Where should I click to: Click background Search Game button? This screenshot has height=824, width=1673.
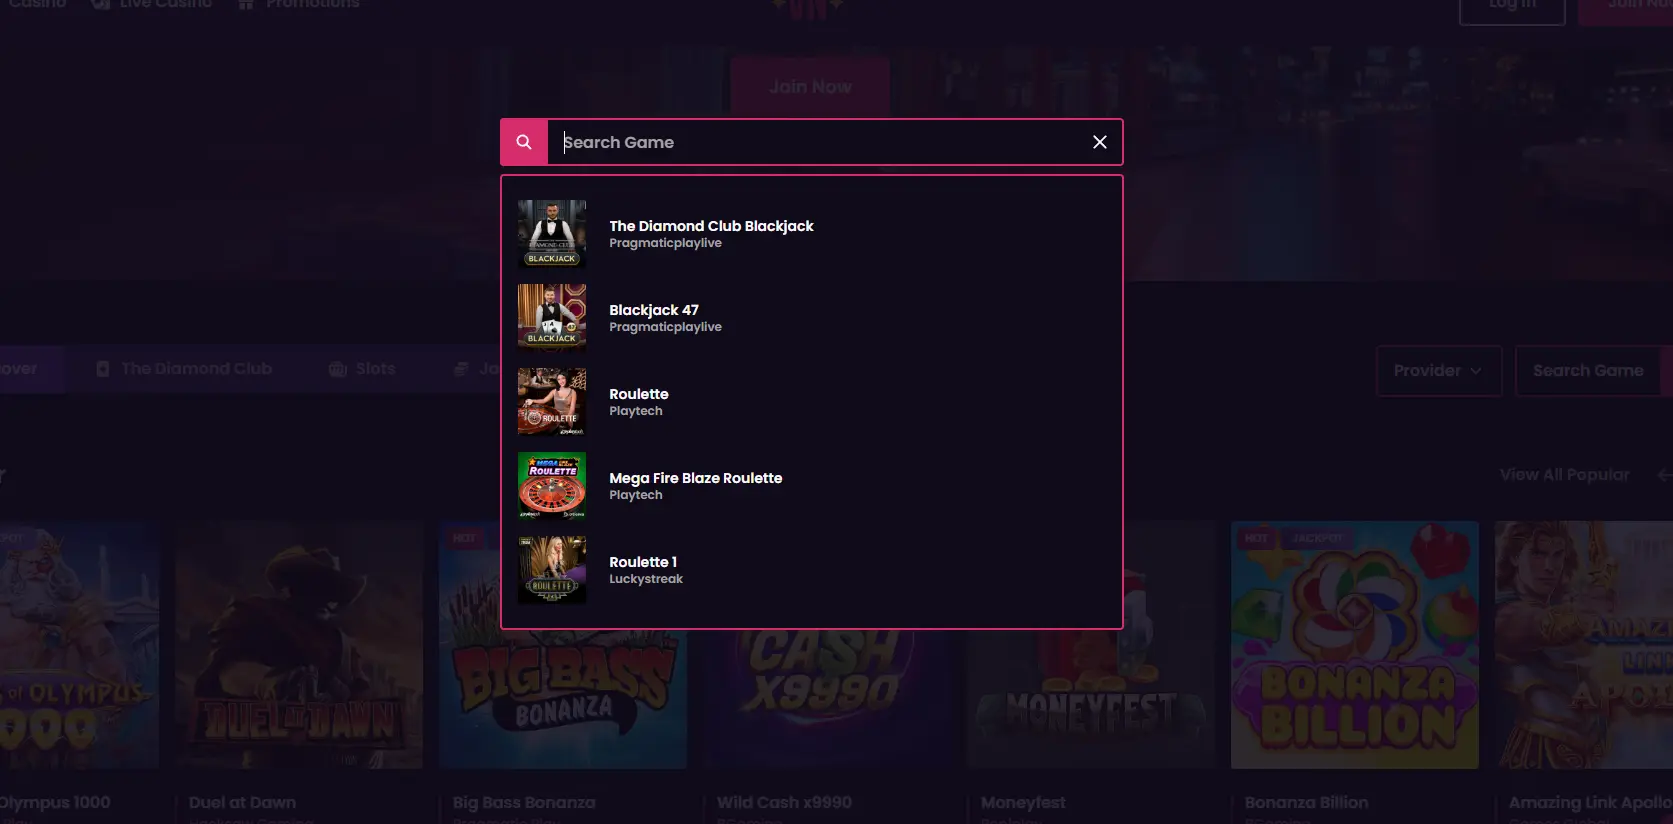click(x=1588, y=371)
